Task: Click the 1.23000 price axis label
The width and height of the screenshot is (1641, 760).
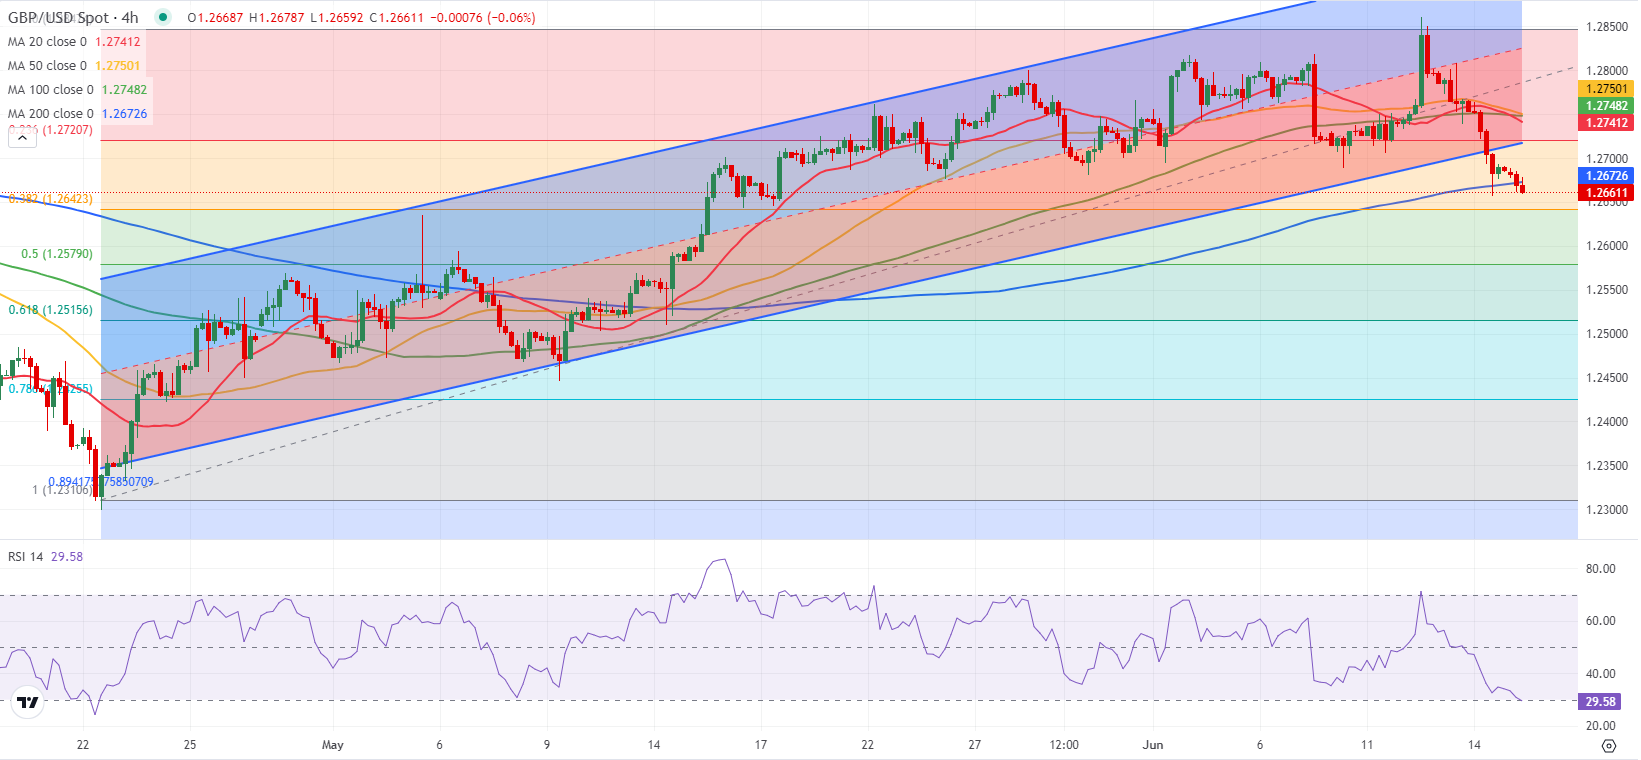Action: [1607, 510]
